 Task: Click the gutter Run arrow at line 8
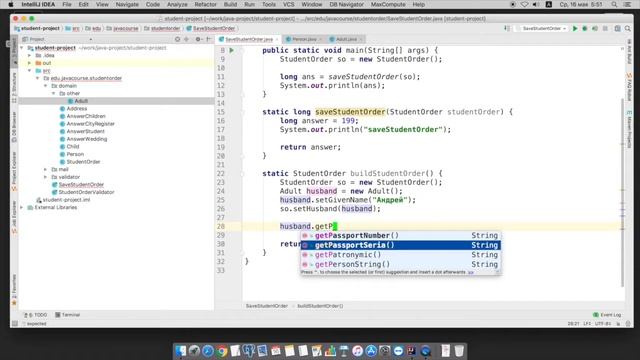tap(231, 50)
